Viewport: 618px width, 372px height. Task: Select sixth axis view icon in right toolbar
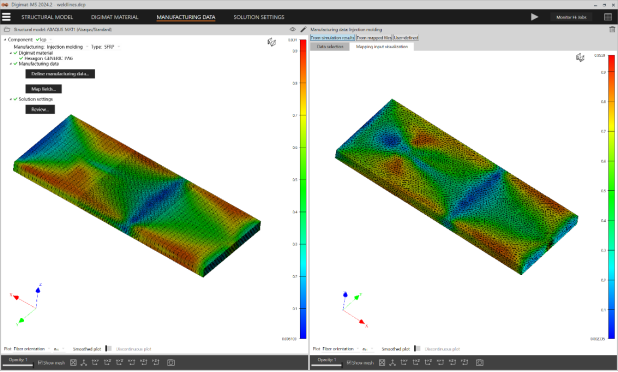[465, 363]
